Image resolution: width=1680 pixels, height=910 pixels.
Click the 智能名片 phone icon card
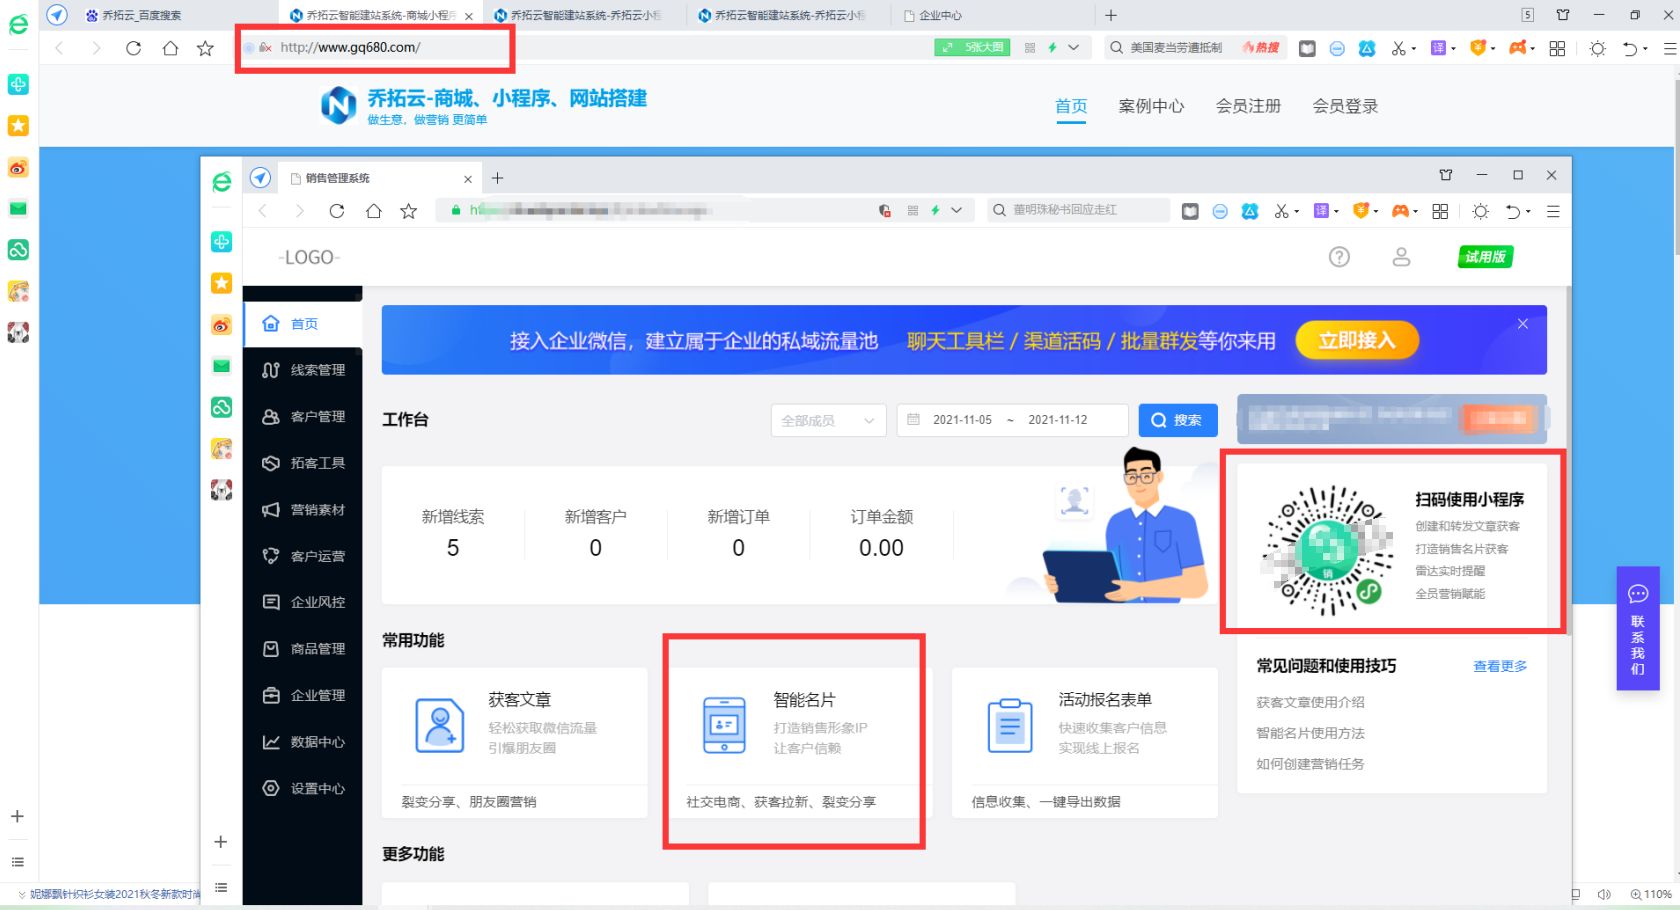pyautogui.click(x=723, y=726)
